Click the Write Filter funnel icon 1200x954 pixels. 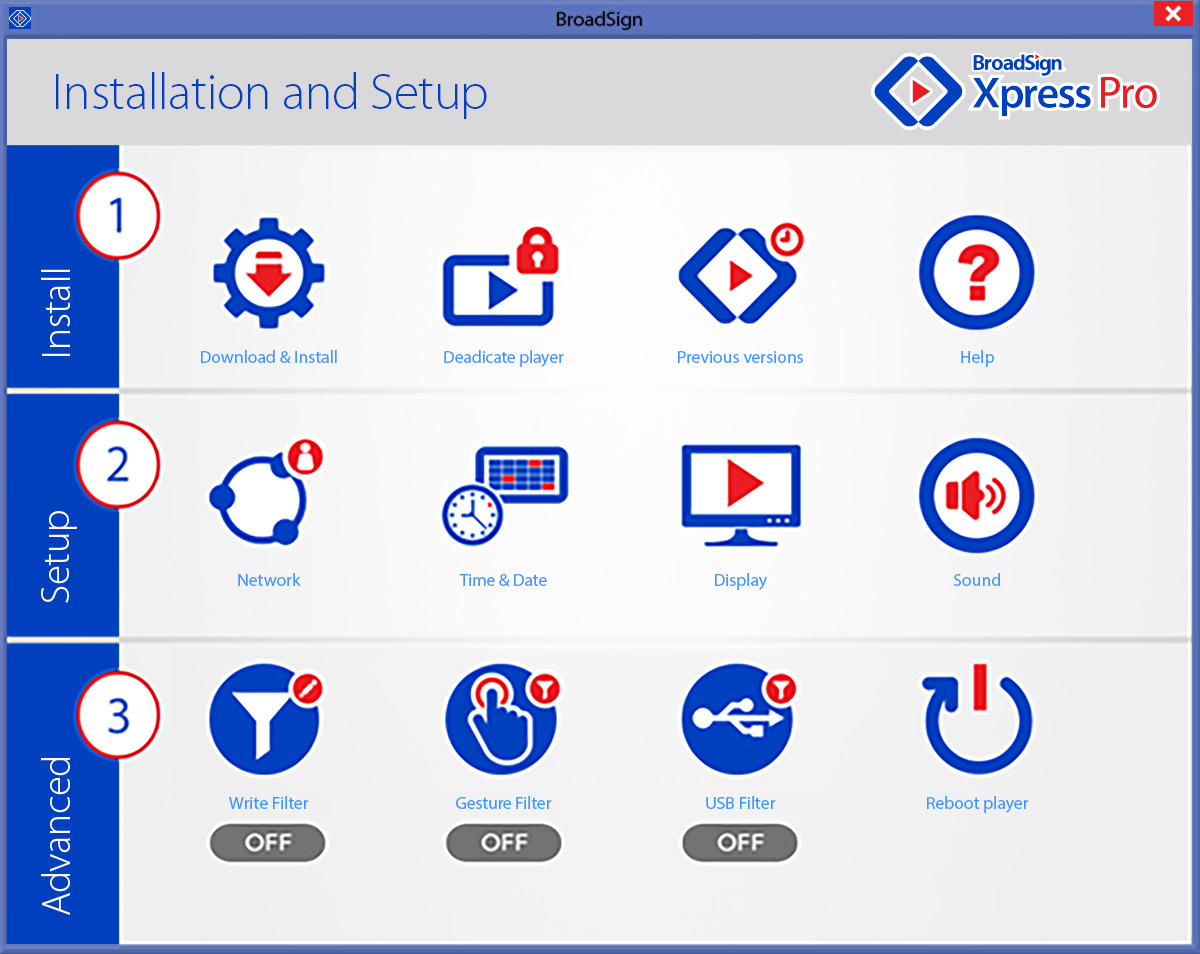coord(267,719)
